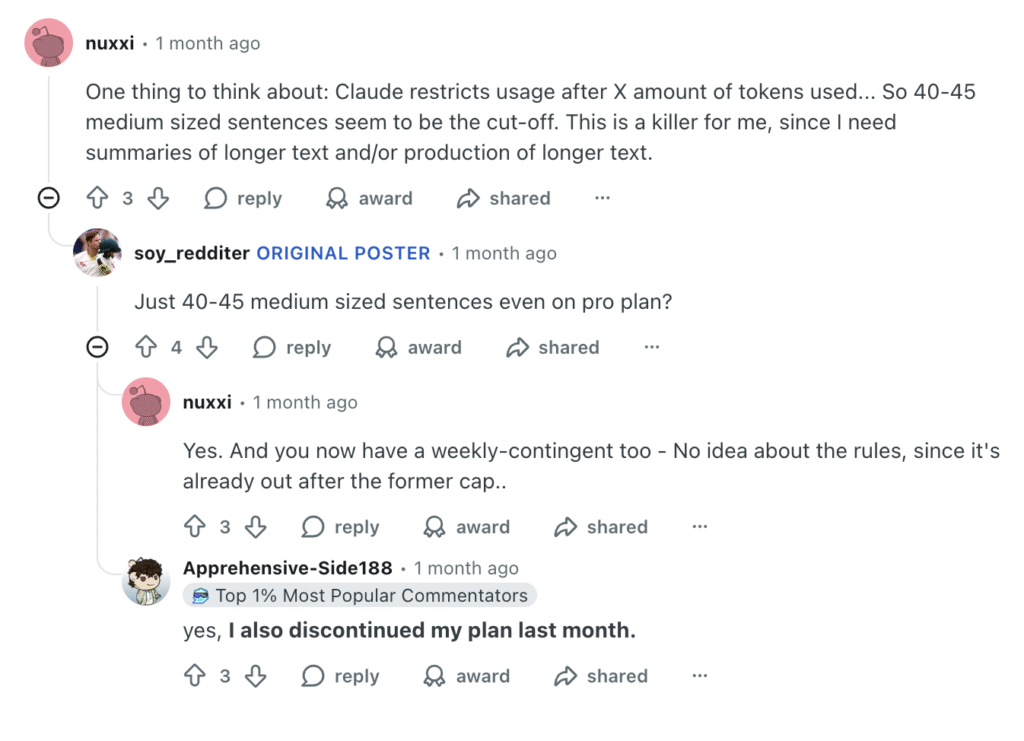Downvote Apprehensive-Side188's comment
Screen dimensions: 1024x741
click(256, 676)
